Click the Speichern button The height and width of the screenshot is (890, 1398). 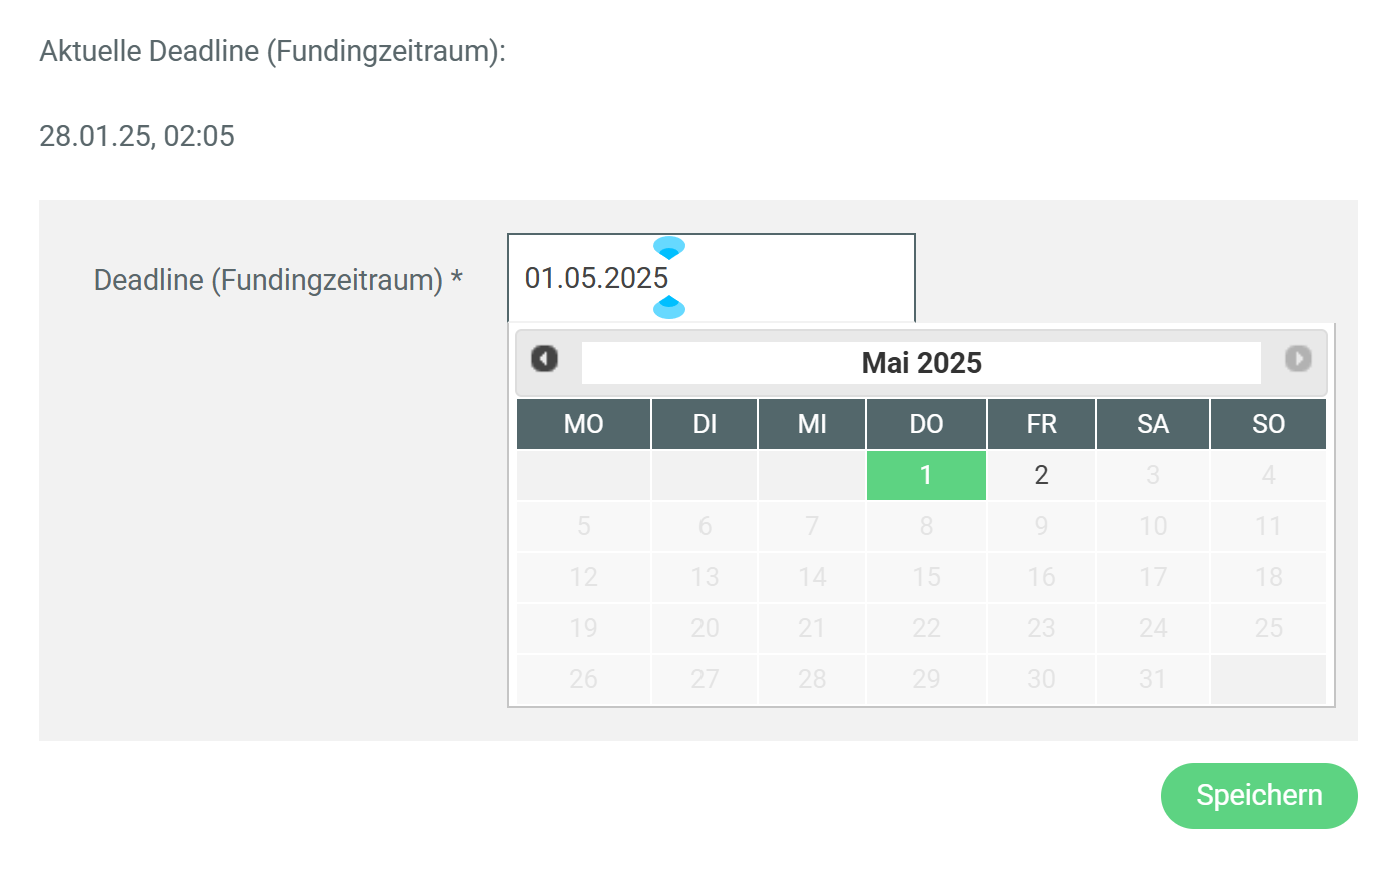click(x=1258, y=795)
